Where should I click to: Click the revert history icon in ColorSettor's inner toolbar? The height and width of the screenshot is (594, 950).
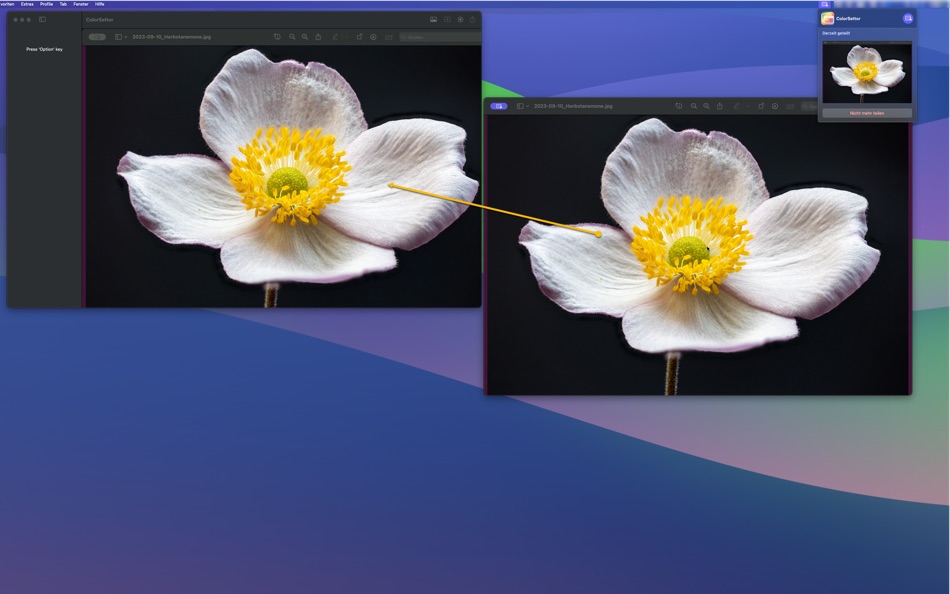[277, 37]
